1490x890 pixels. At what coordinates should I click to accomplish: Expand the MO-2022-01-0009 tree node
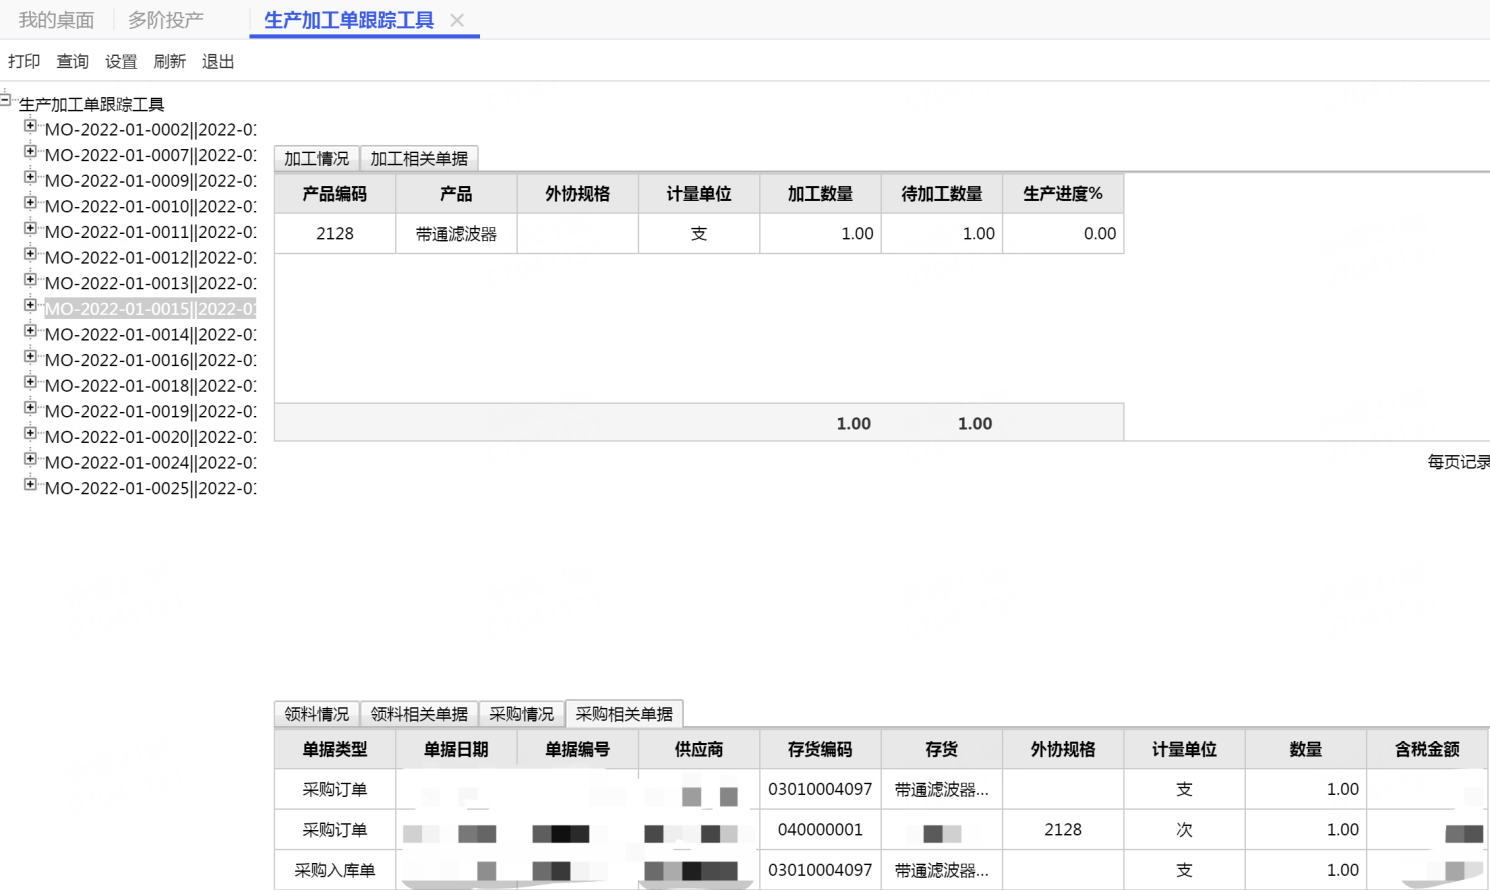pyautogui.click(x=30, y=176)
